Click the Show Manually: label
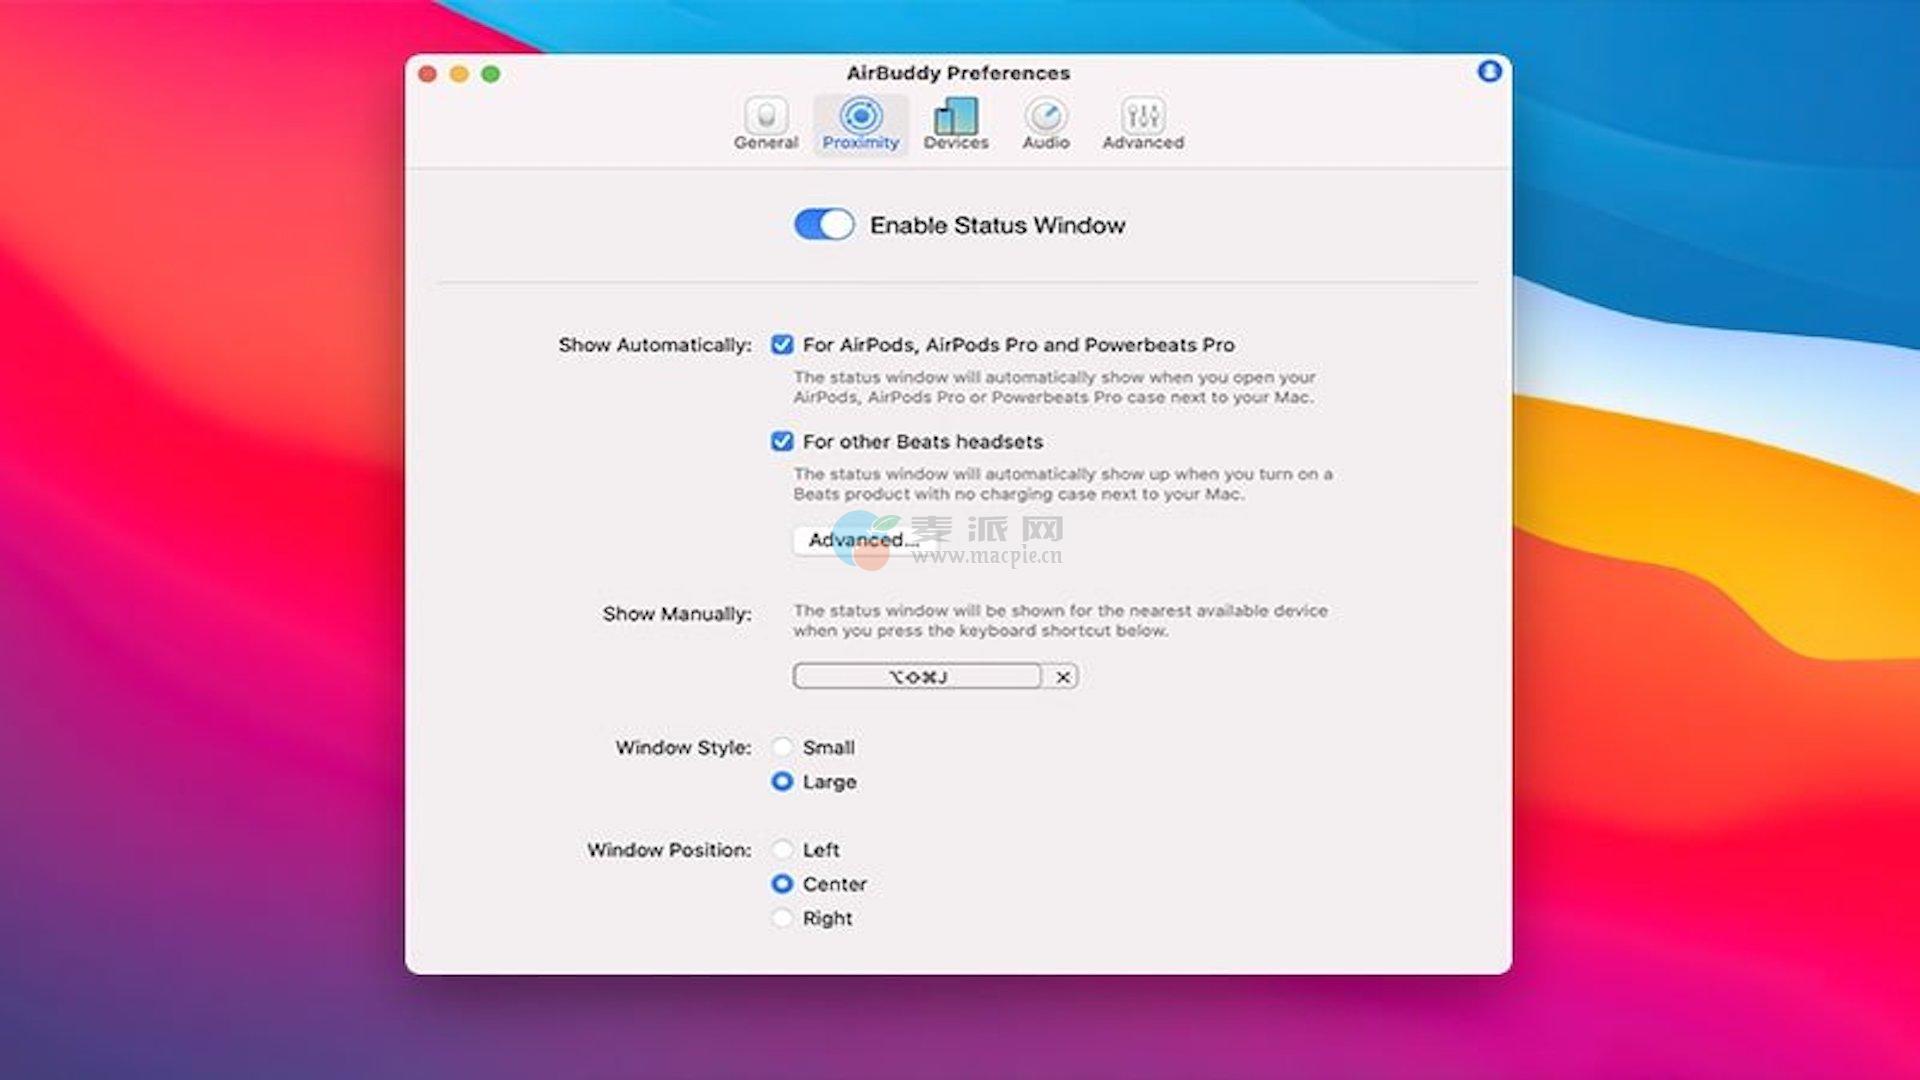1920x1080 pixels. pos(677,614)
